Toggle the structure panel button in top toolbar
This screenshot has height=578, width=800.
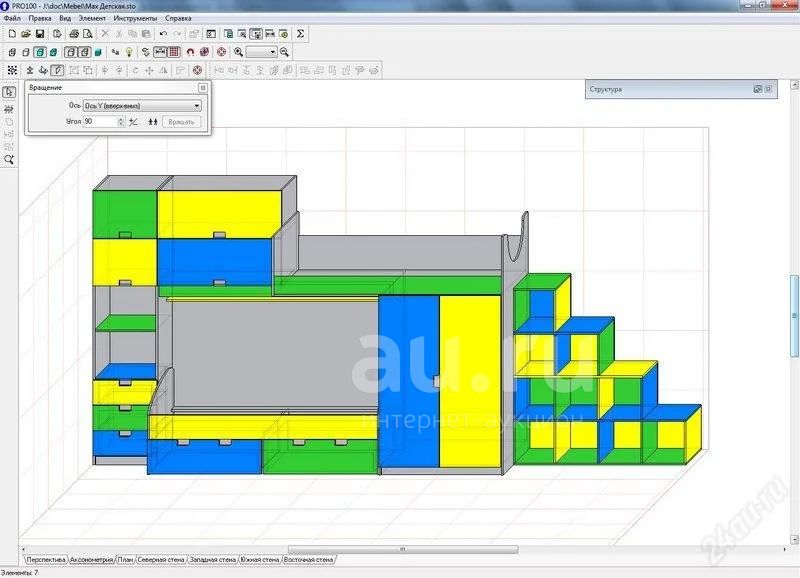pyautogui.click(x=256, y=34)
